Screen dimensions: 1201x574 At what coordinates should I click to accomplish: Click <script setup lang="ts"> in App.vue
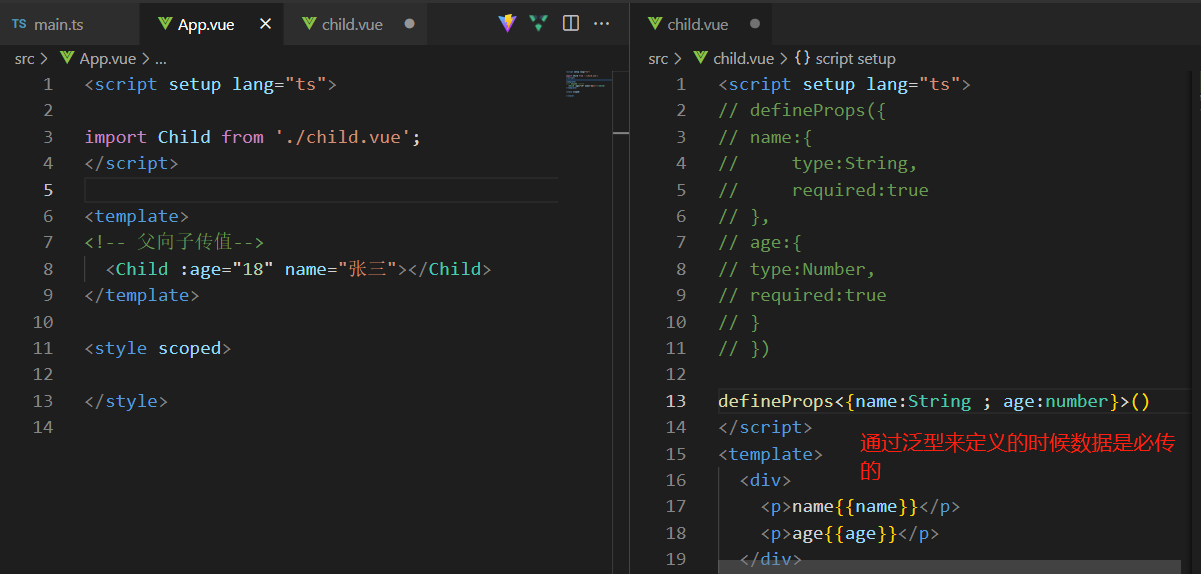tap(211, 84)
